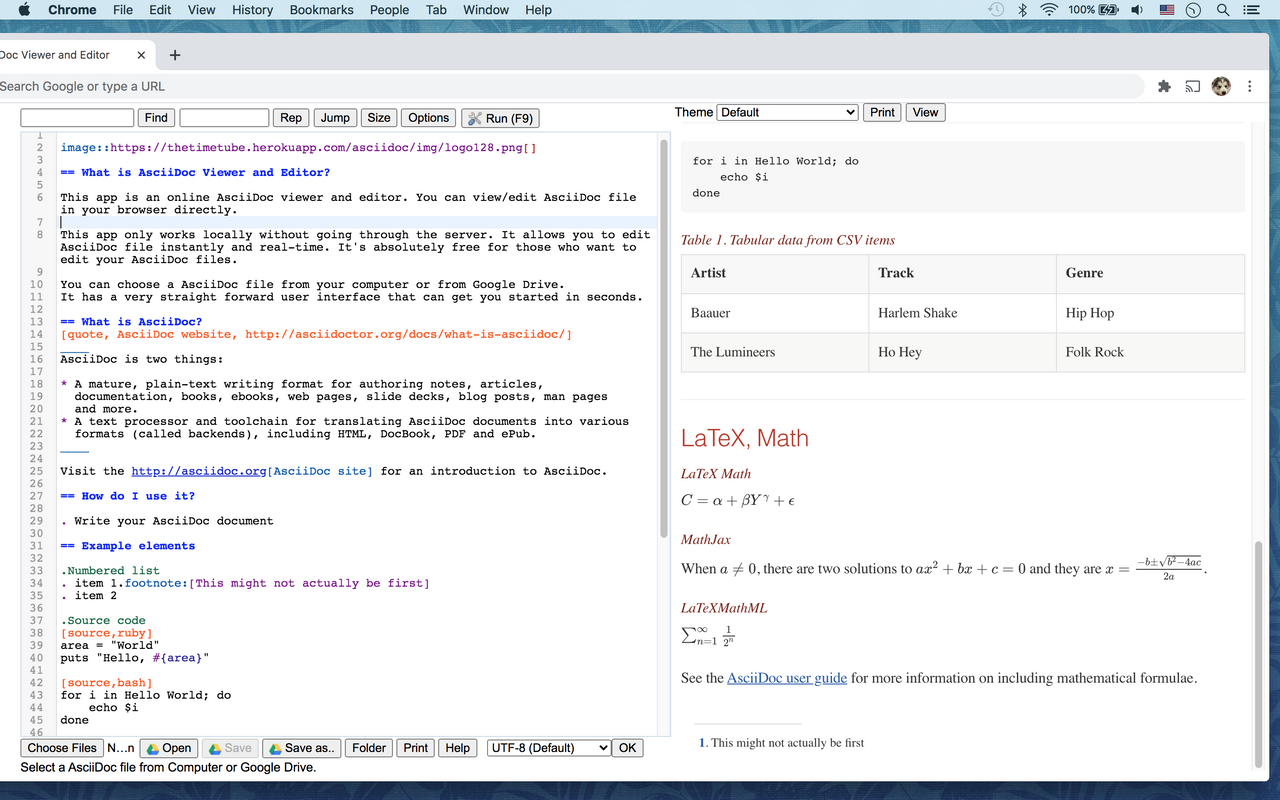Click the LaTeX, Math heading
The height and width of the screenshot is (800, 1280).
745,438
